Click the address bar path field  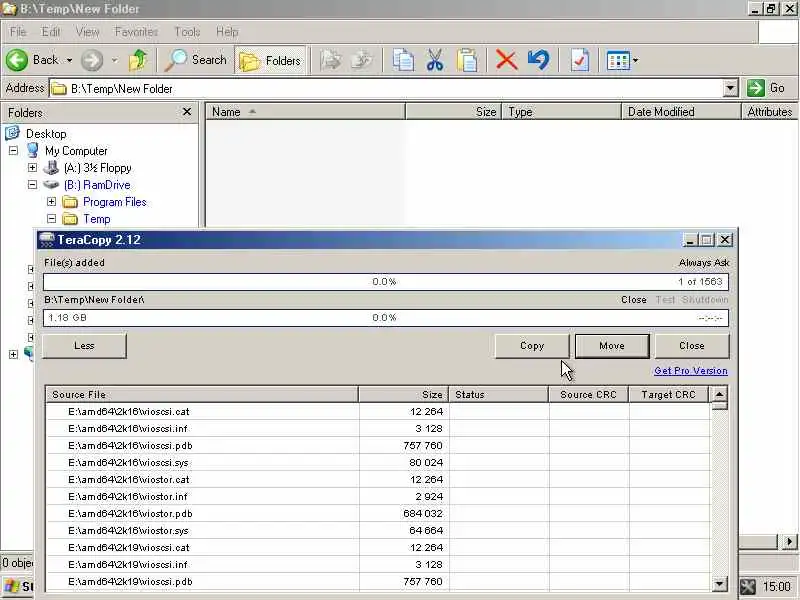point(386,88)
